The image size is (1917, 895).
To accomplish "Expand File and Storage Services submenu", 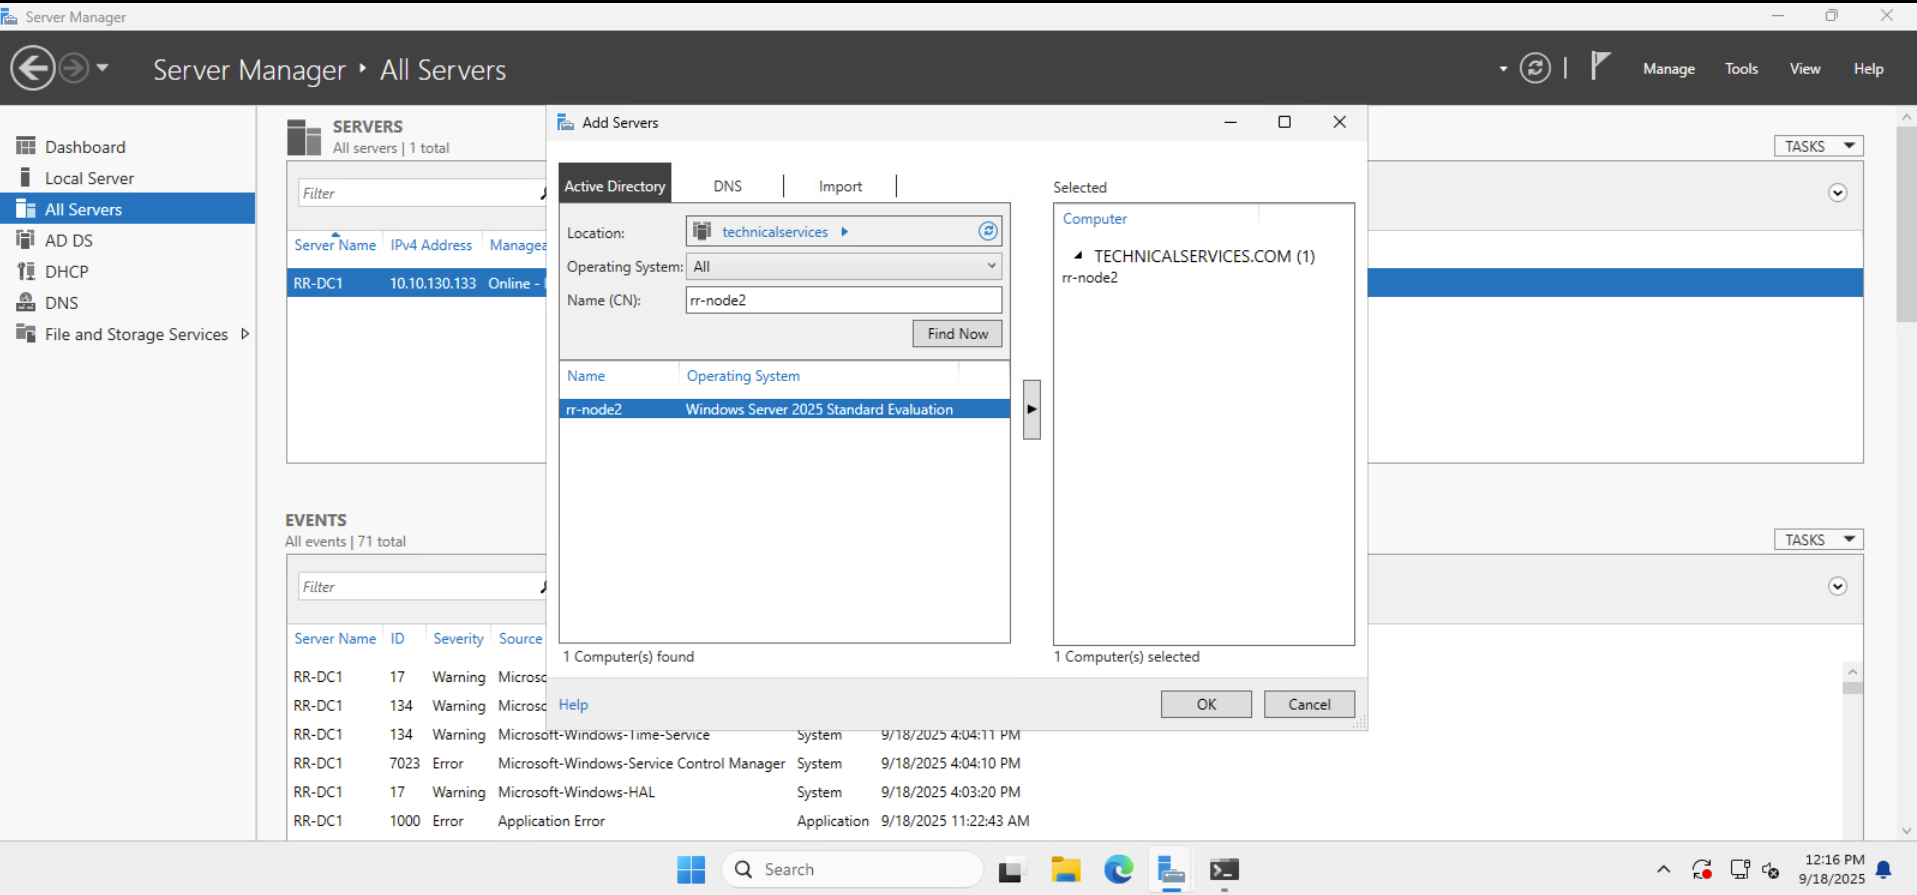I will 245,334.
